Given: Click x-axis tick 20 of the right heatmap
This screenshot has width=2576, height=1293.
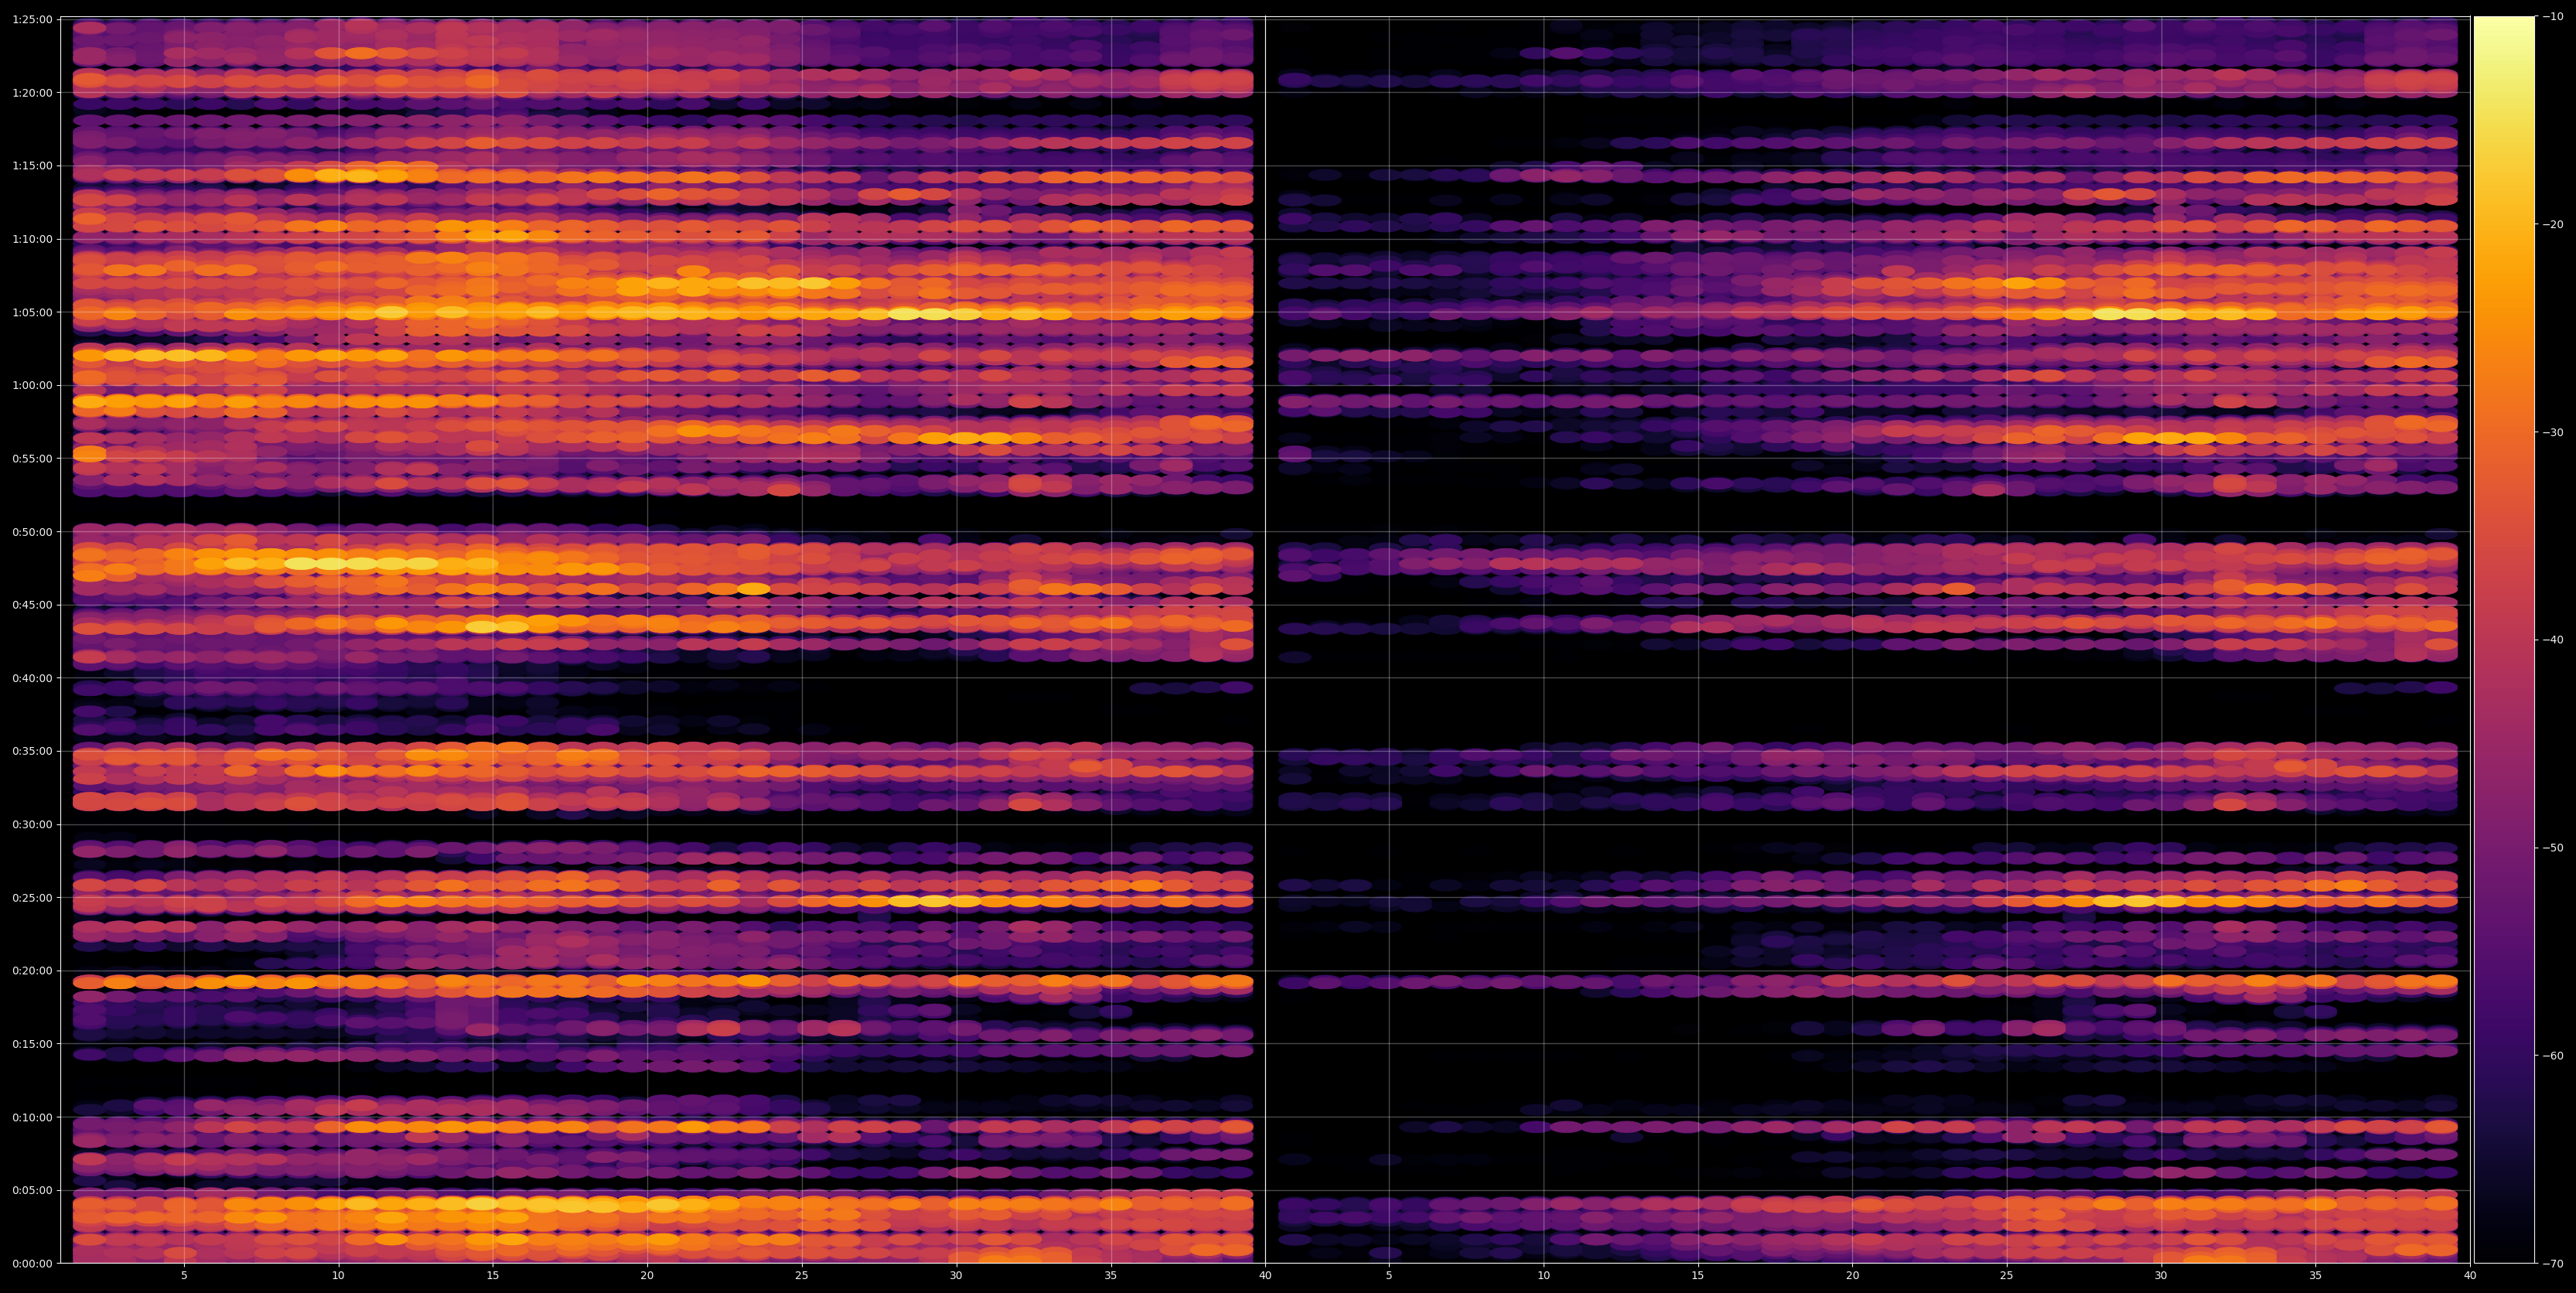Looking at the screenshot, I should (1852, 1276).
